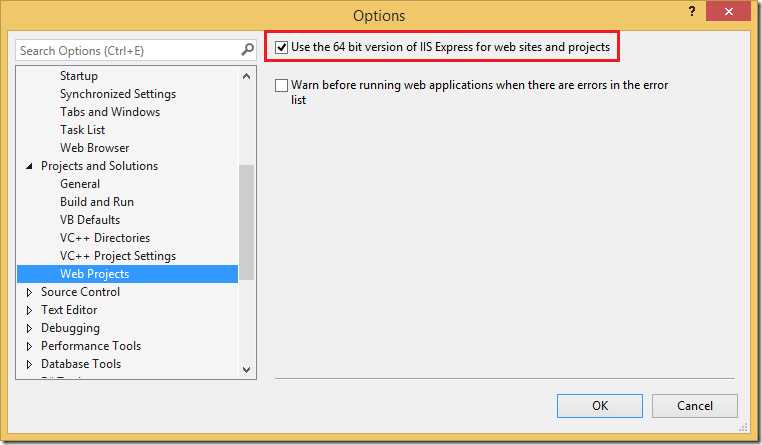The image size is (762, 445).
Task: Select Build and Run settings
Action: click(x=96, y=202)
